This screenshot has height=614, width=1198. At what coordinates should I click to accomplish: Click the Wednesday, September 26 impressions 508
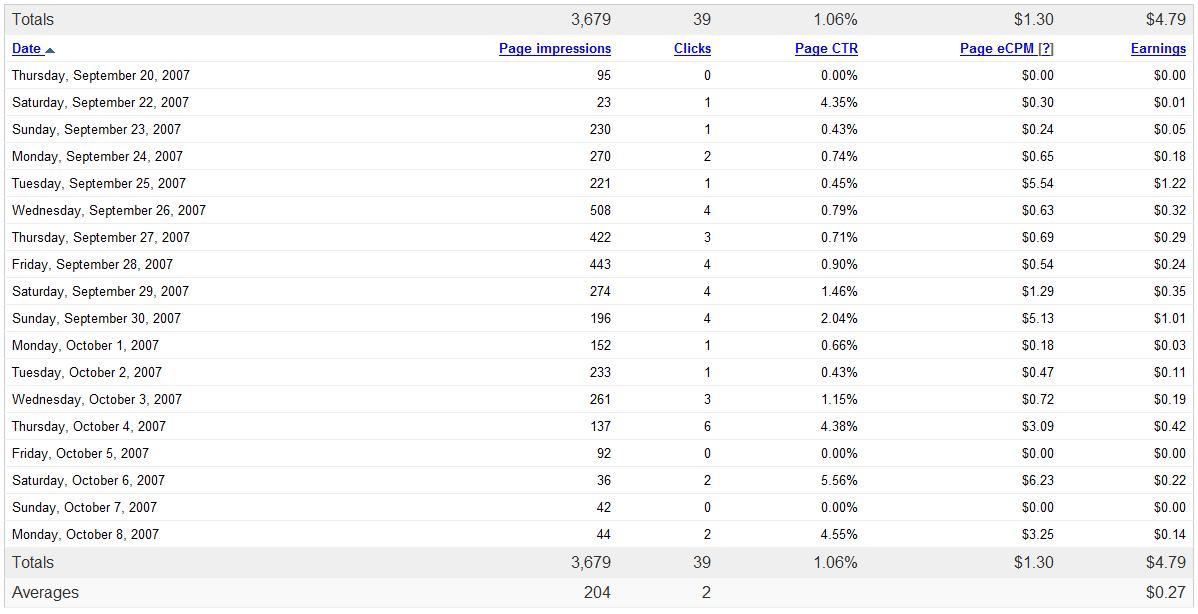pyautogui.click(x=601, y=210)
